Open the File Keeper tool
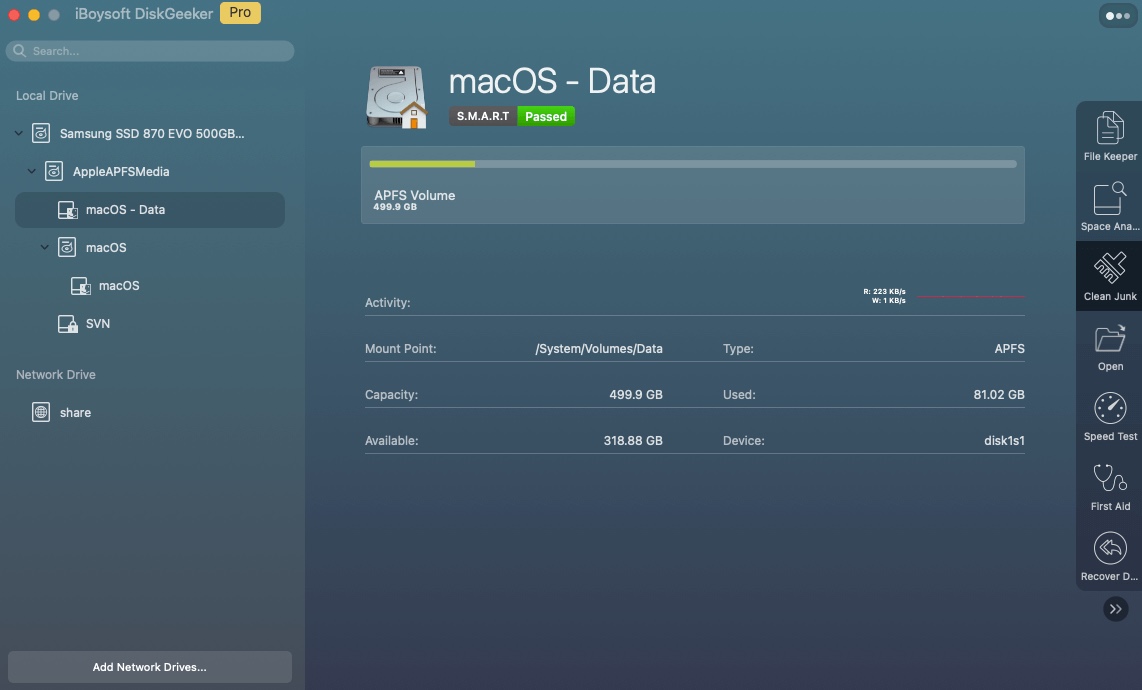This screenshot has height=690, width=1142. coord(1110,137)
